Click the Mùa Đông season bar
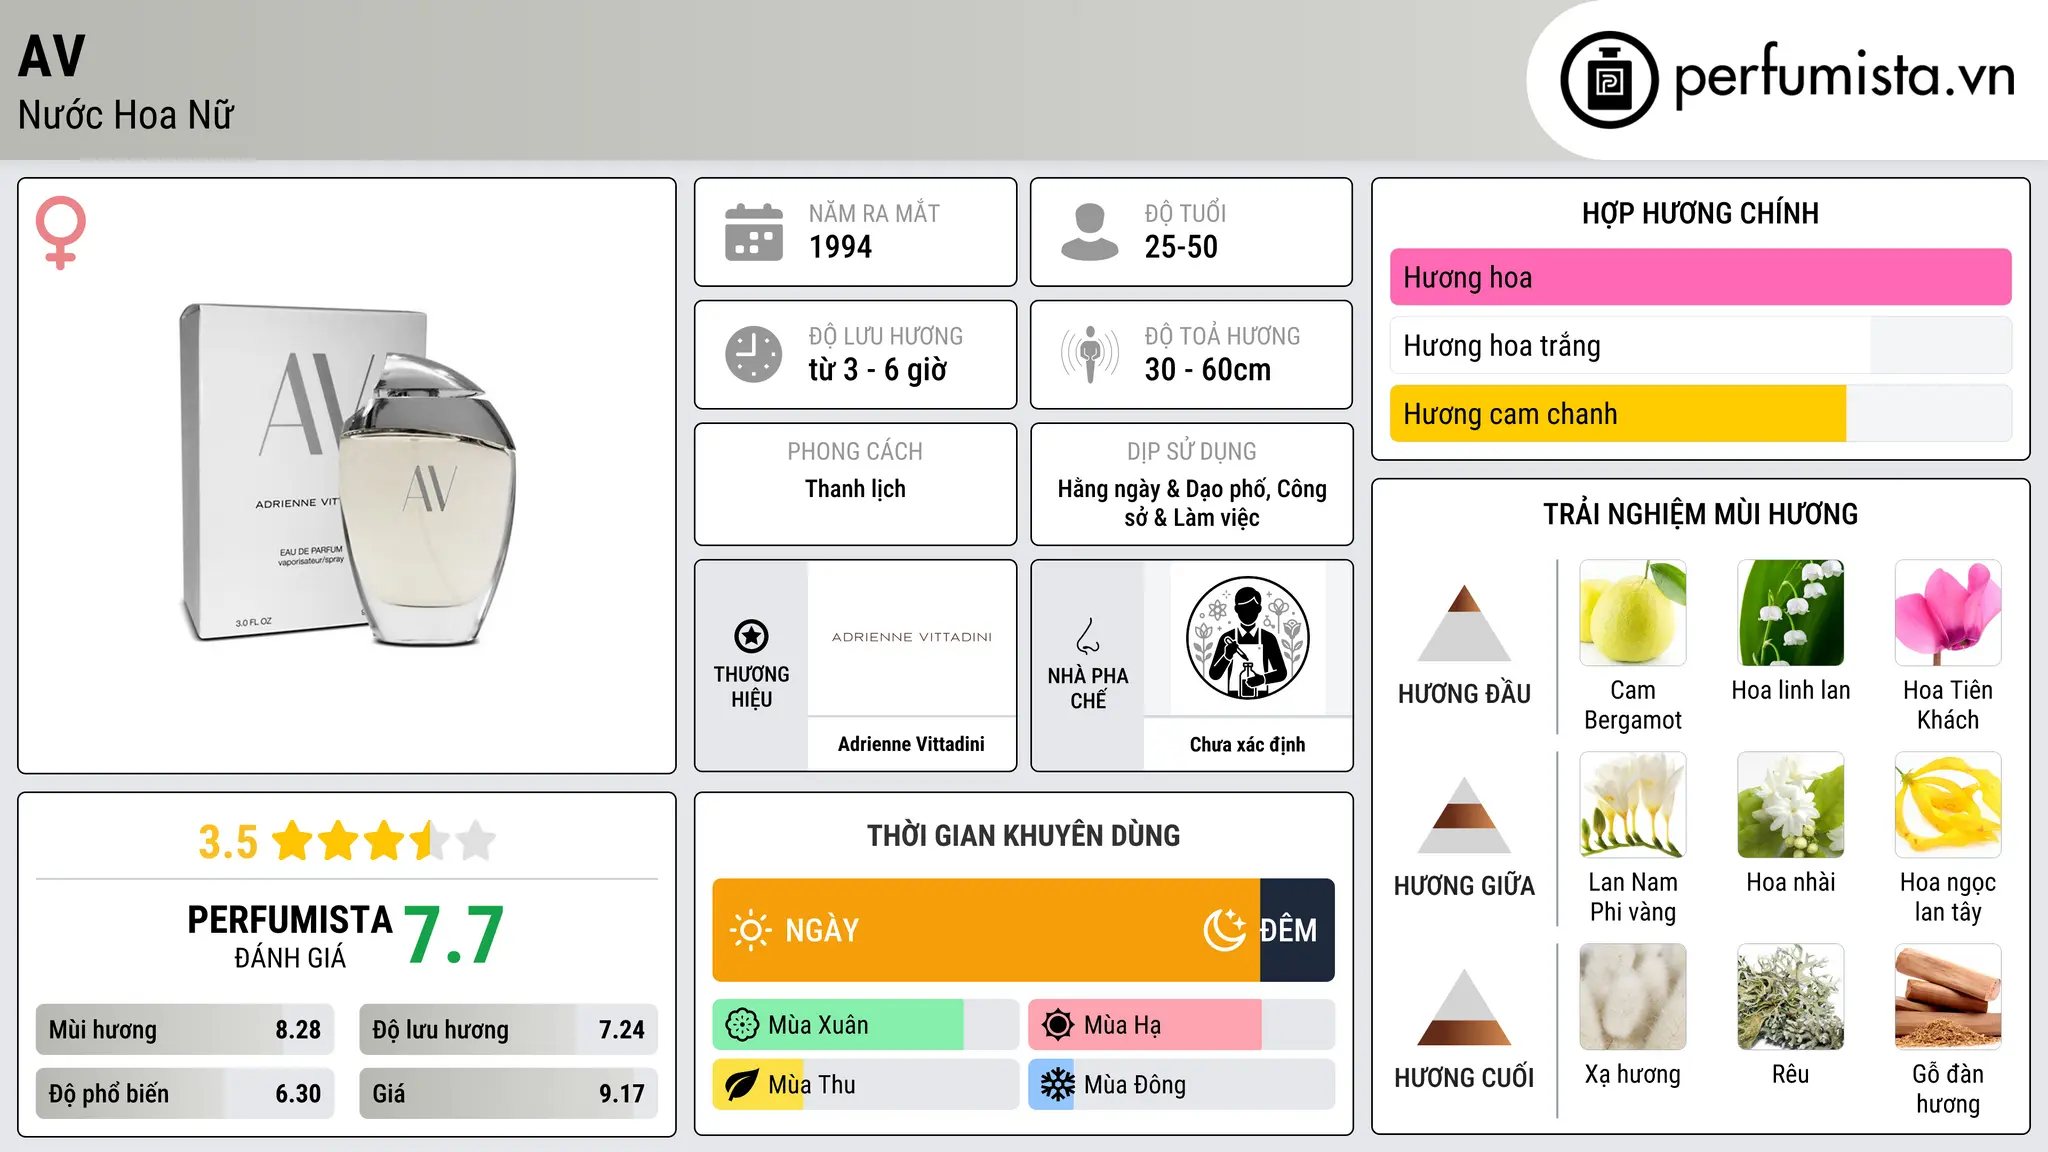The width and height of the screenshot is (2048, 1152). [1182, 1085]
